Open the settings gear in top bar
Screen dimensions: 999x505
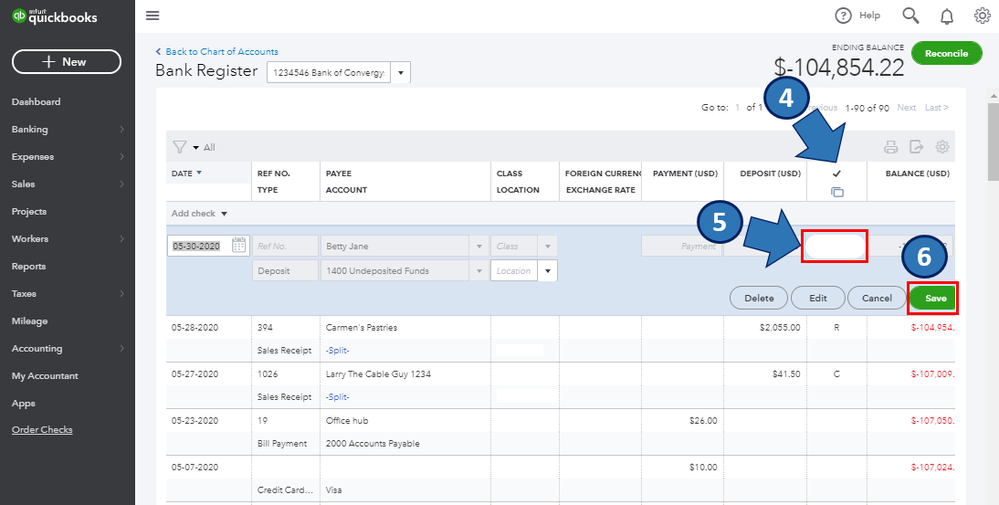coord(982,15)
